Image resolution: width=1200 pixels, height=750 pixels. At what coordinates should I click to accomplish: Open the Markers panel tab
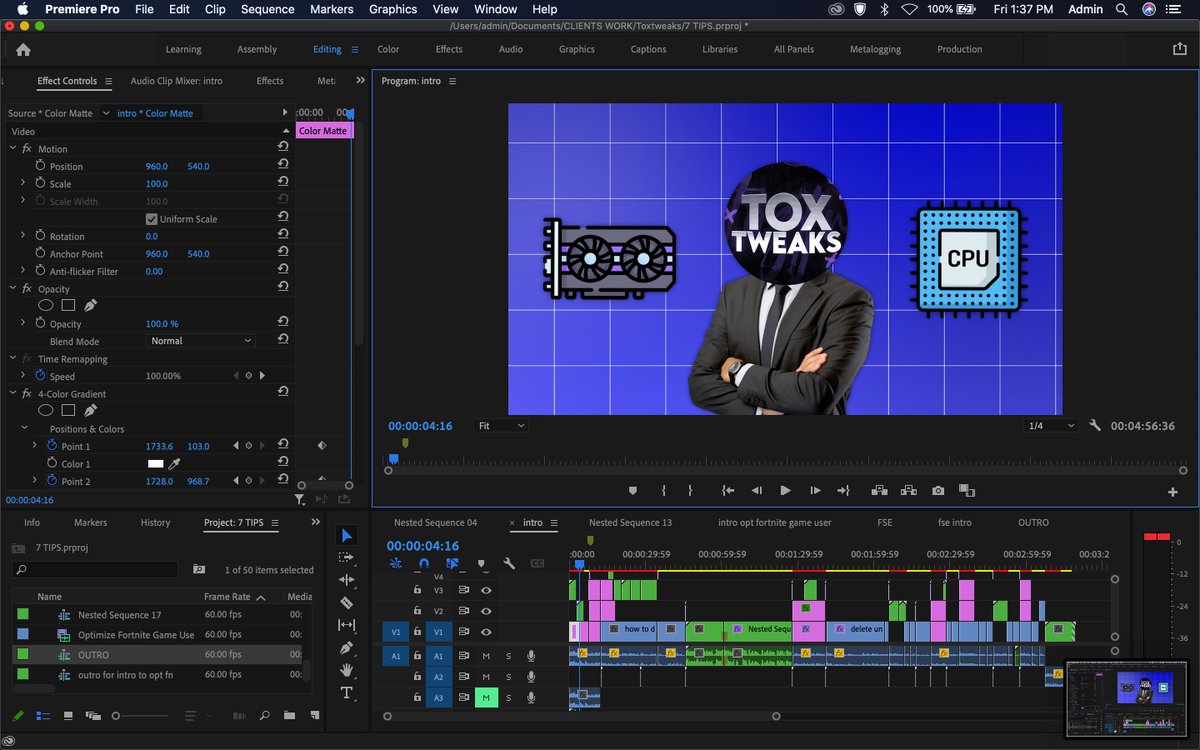coord(90,522)
